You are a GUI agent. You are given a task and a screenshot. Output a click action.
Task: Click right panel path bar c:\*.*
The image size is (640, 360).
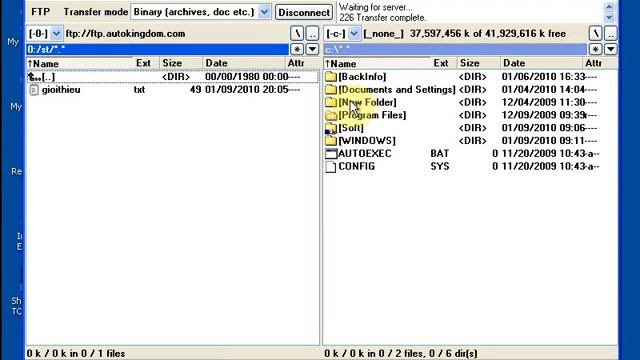pyautogui.click(x=455, y=49)
